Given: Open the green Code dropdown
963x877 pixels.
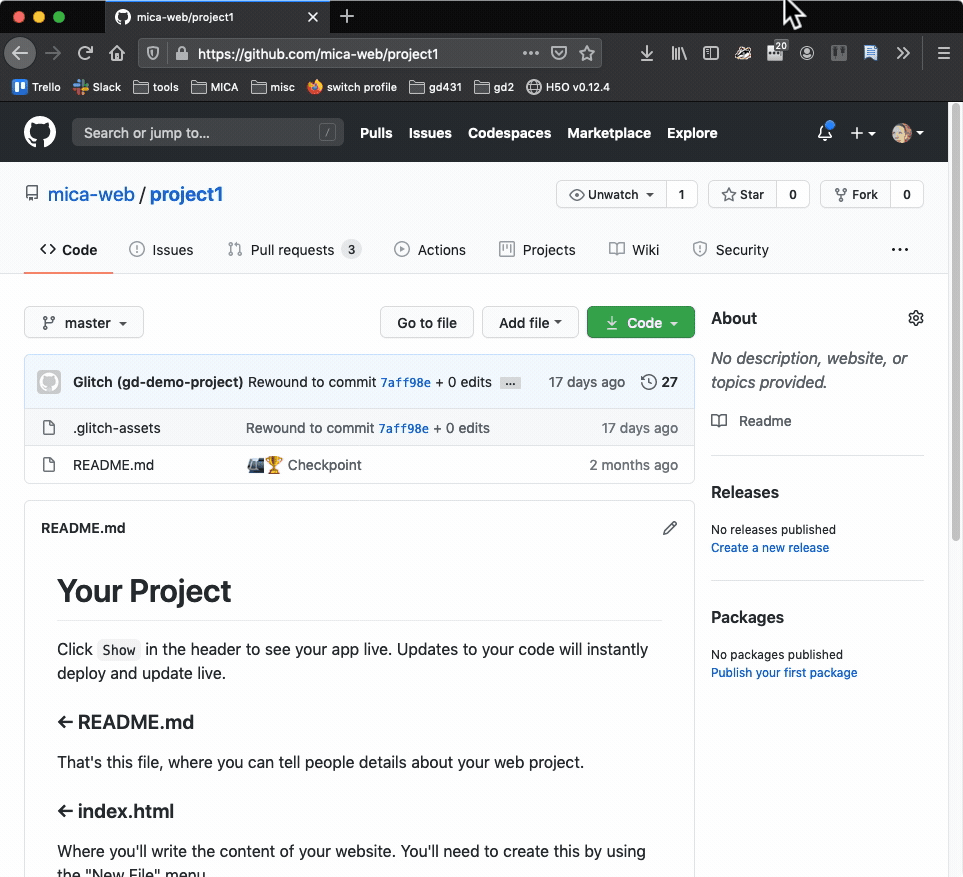Looking at the screenshot, I should pyautogui.click(x=640, y=322).
